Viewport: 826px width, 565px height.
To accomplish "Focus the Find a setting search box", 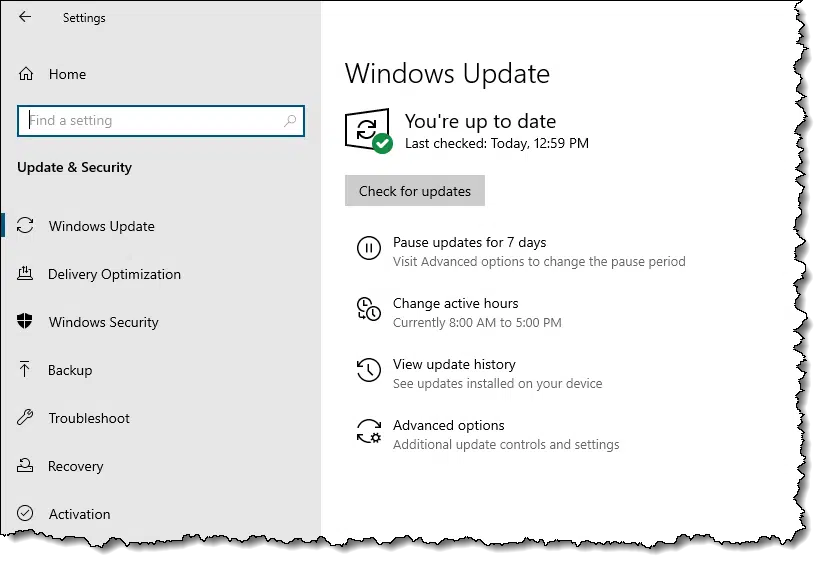I will [161, 121].
